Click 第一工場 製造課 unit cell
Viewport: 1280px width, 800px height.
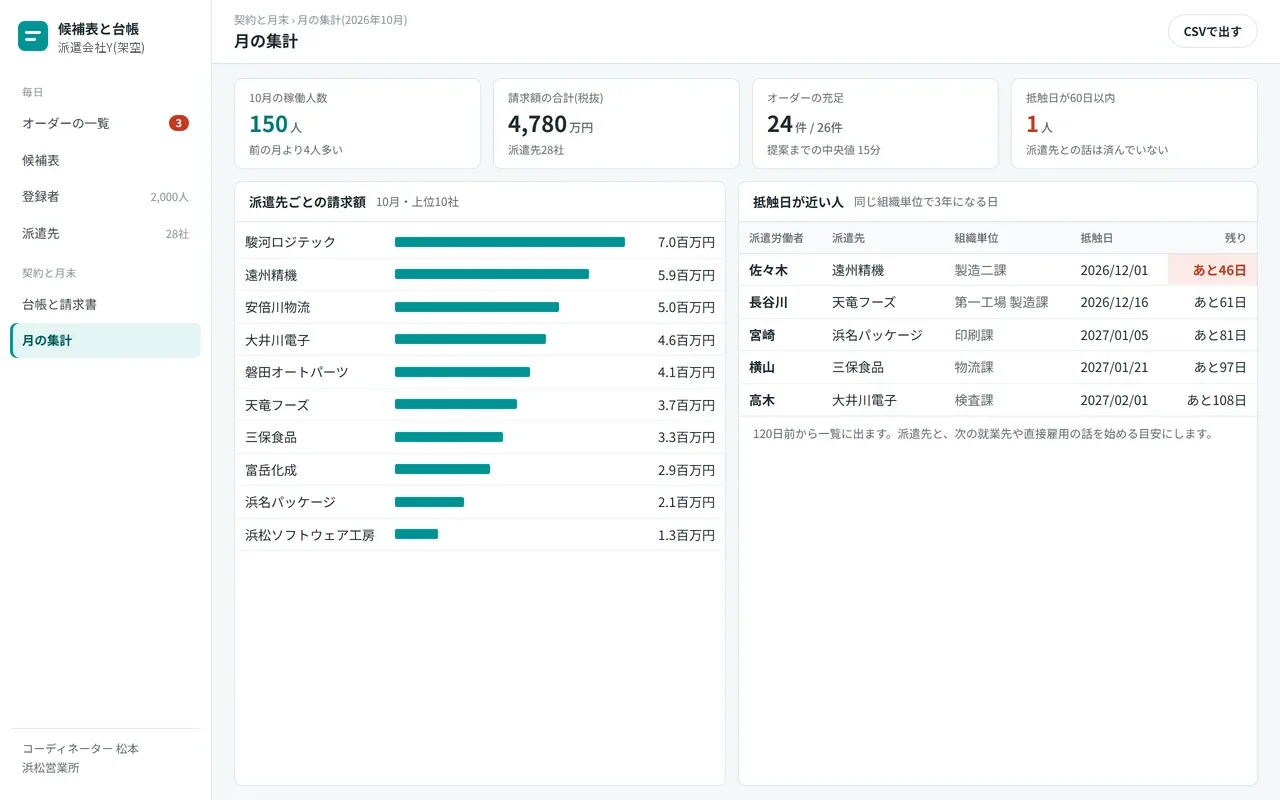click(1002, 302)
